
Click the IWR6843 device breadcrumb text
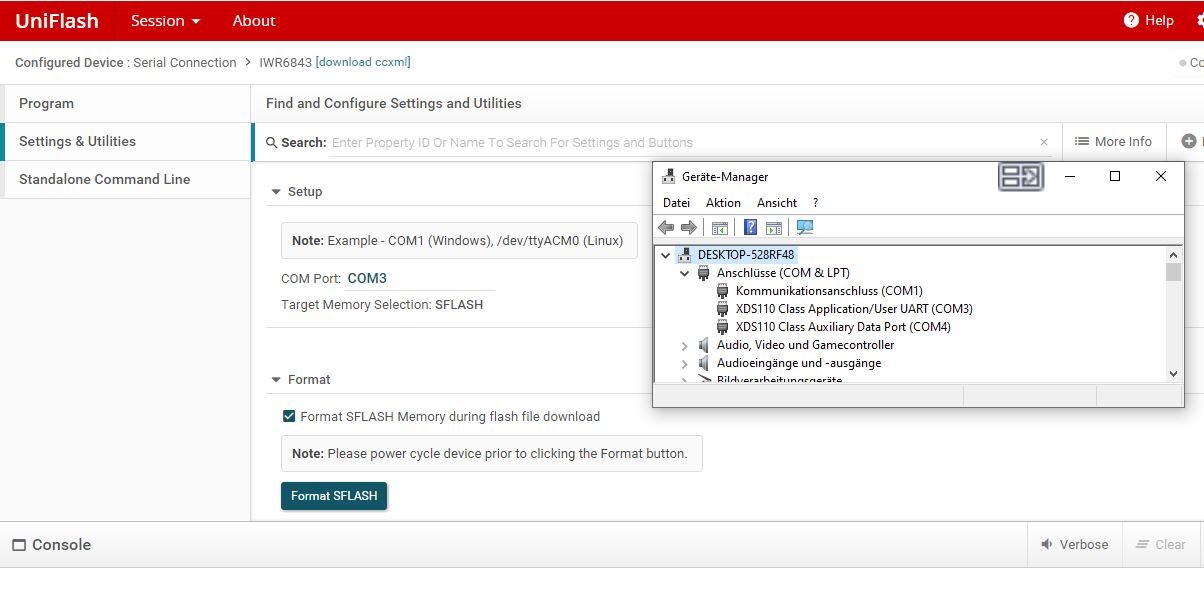click(285, 62)
